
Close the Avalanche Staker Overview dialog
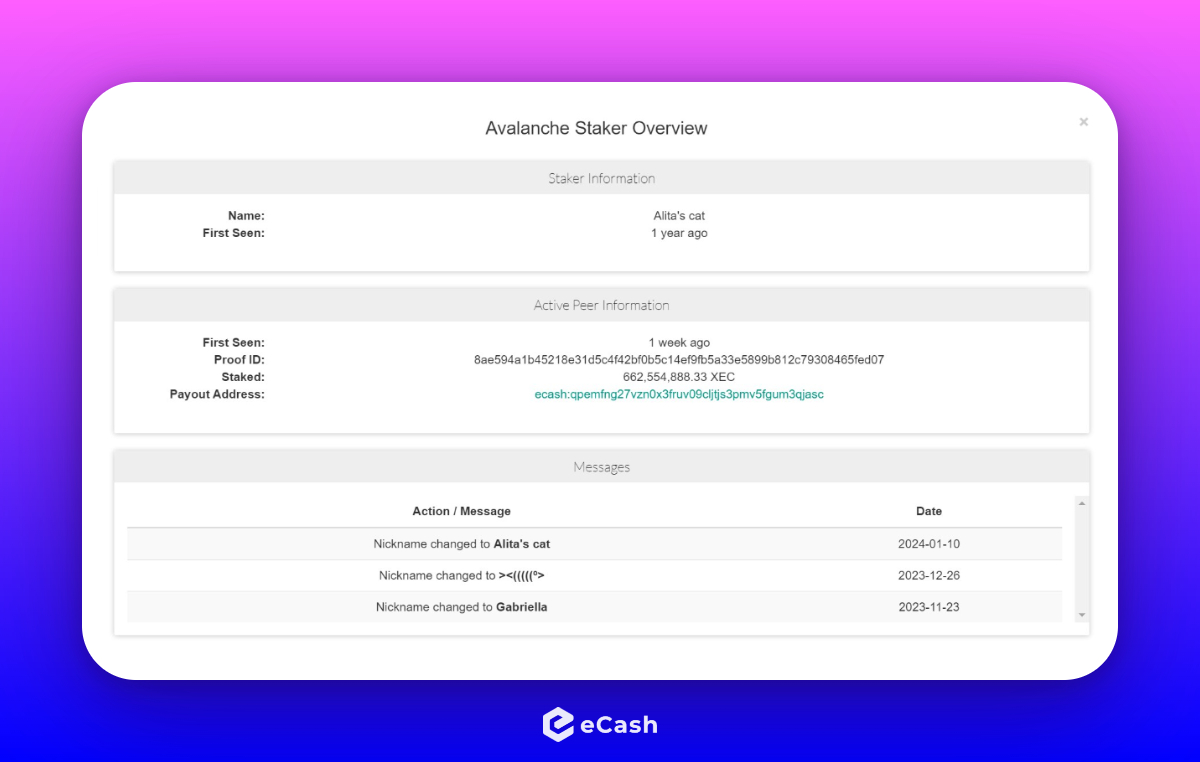[1083, 122]
